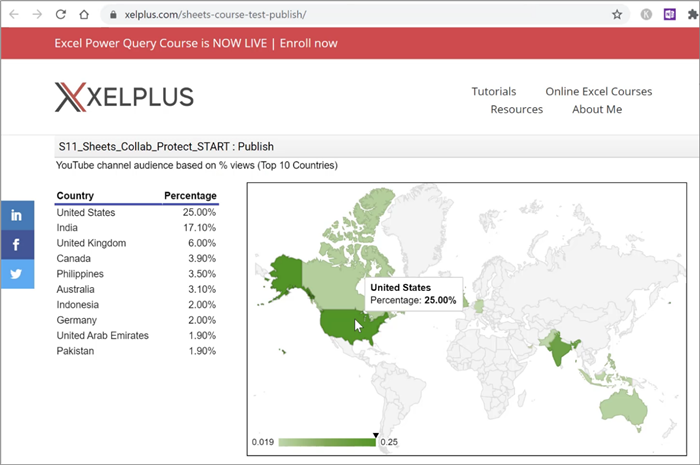Open the Tutorials menu
This screenshot has width=700, height=465.
(494, 91)
